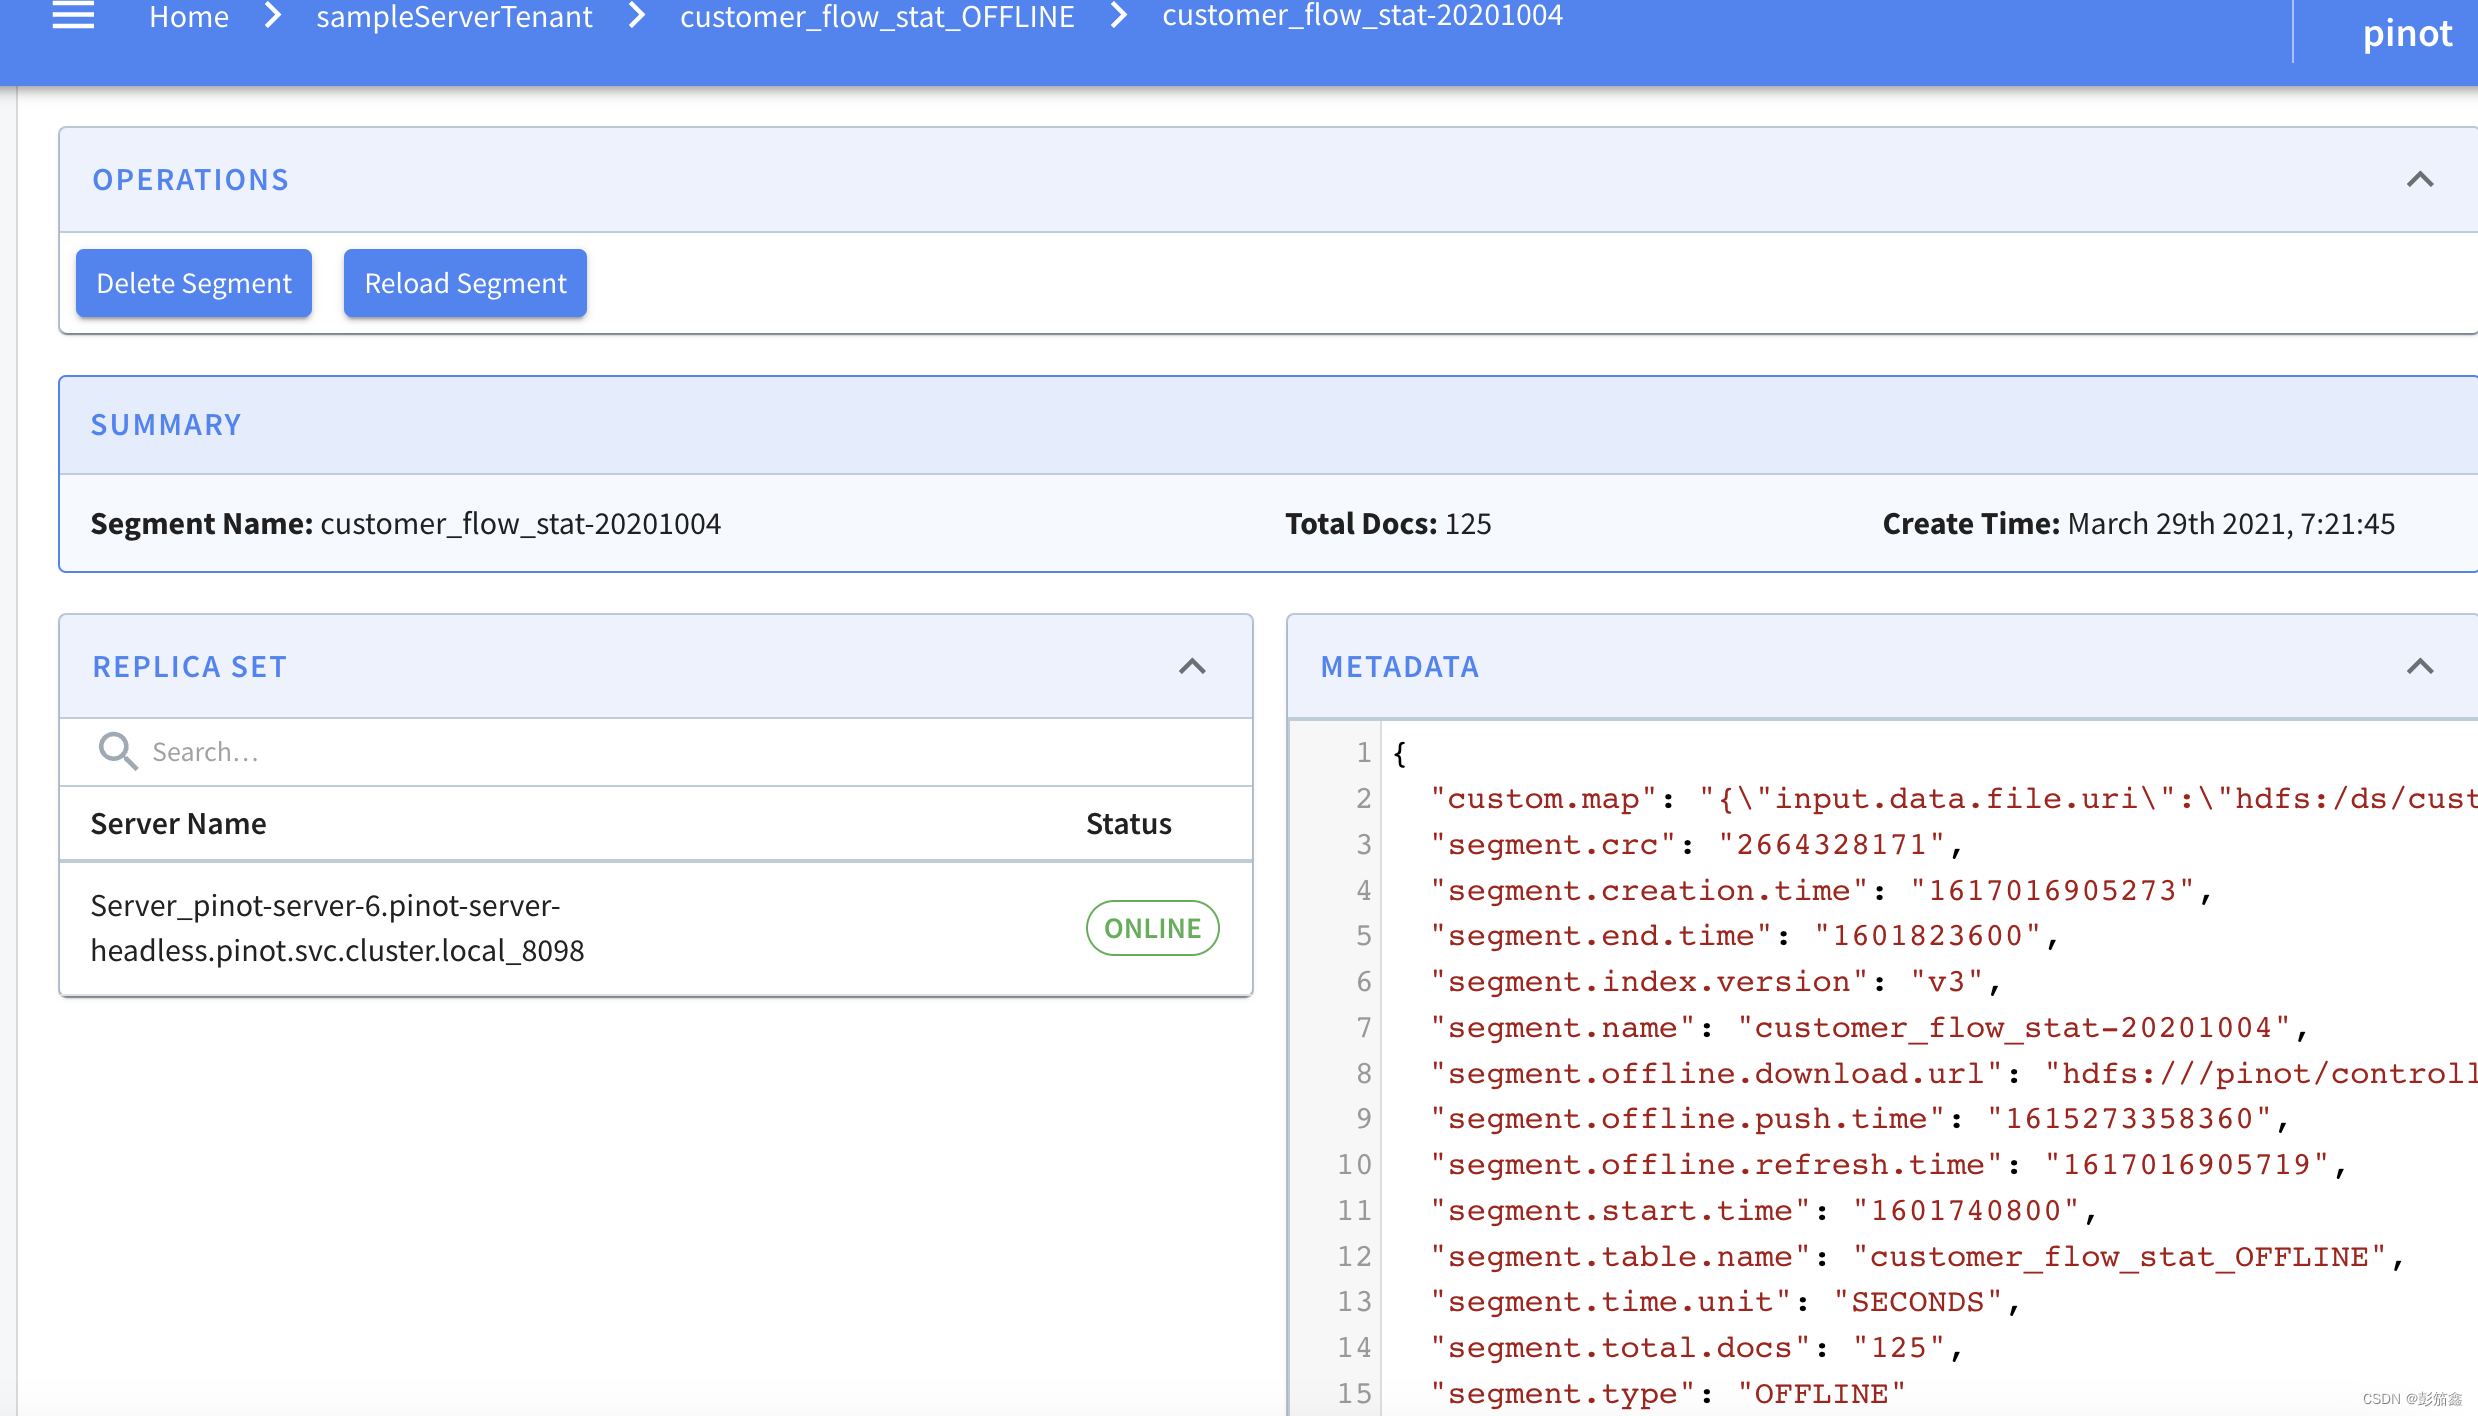Click the ONLINE status badge
Screen dimensions: 2478x1416
1152,928
